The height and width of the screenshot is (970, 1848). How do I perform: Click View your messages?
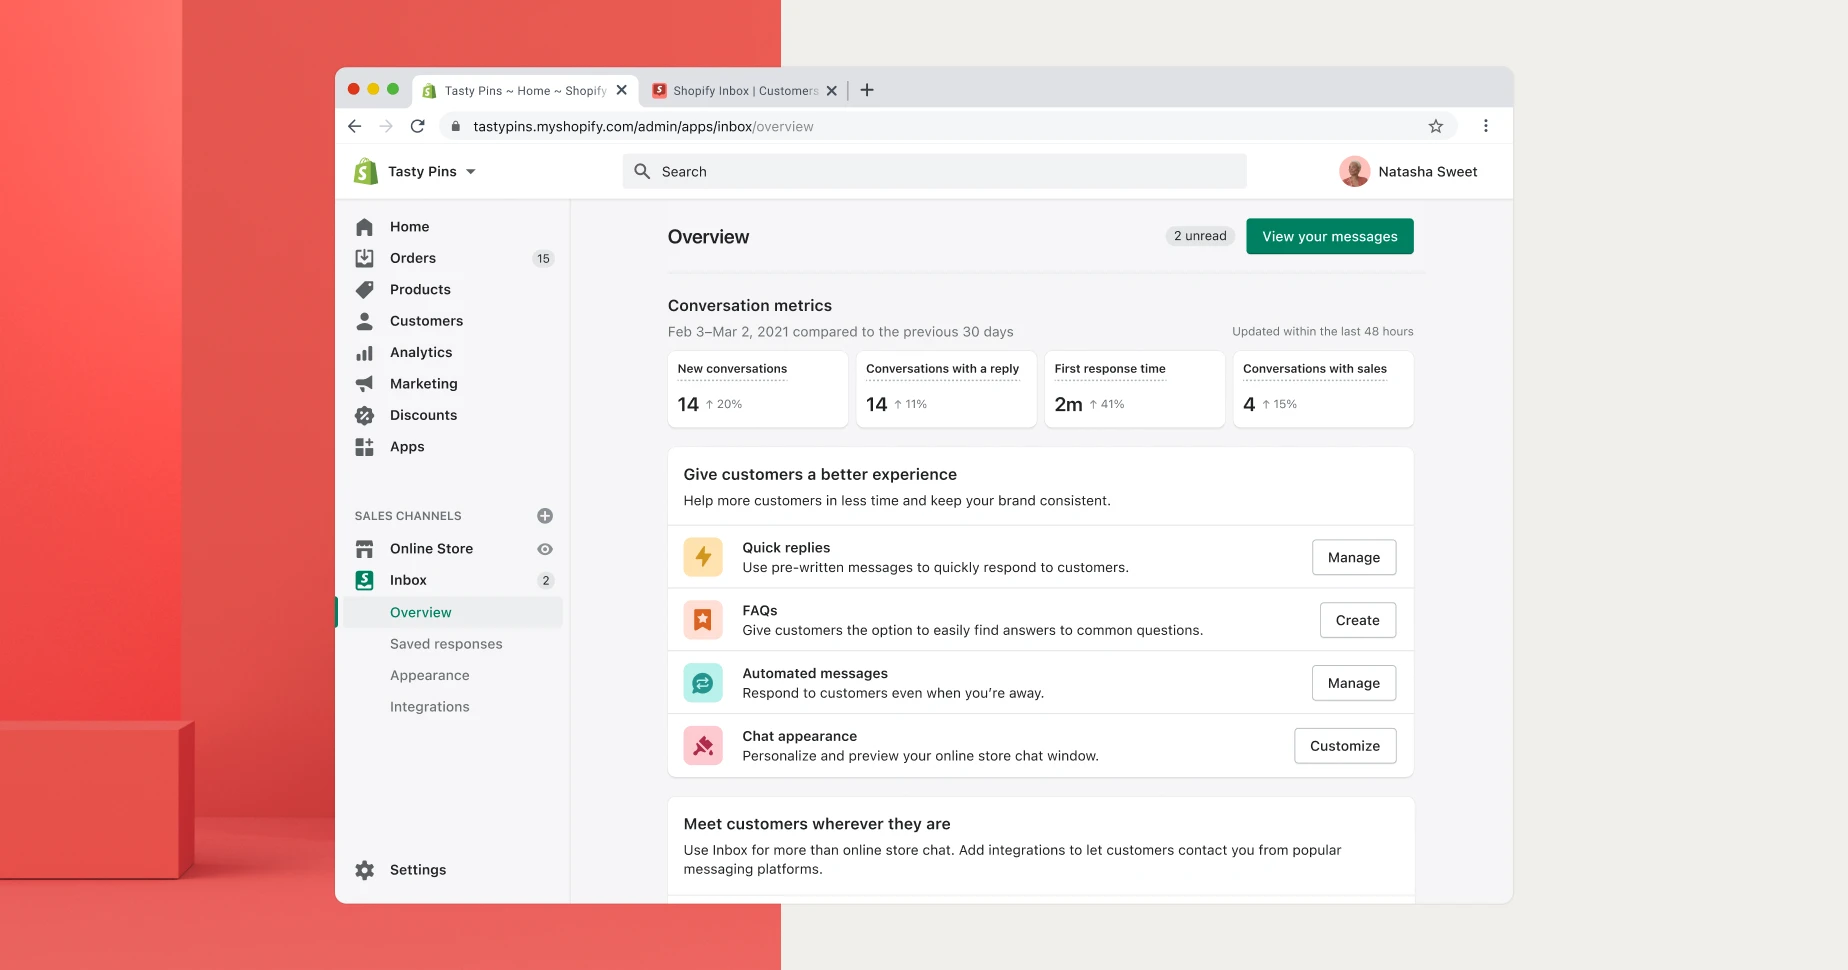coord(1329,236)
